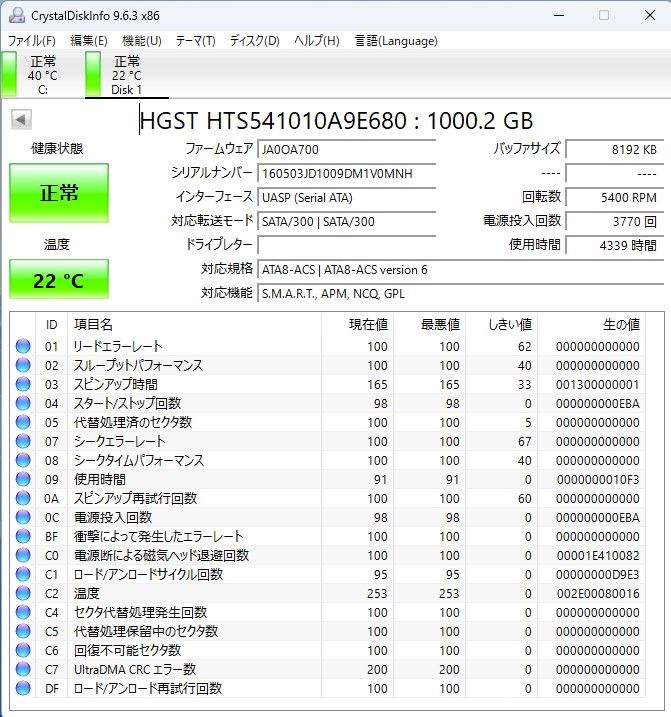Click status icon for スタート/ストップ回数 row
Screen dimensions: 671x717
23,403
